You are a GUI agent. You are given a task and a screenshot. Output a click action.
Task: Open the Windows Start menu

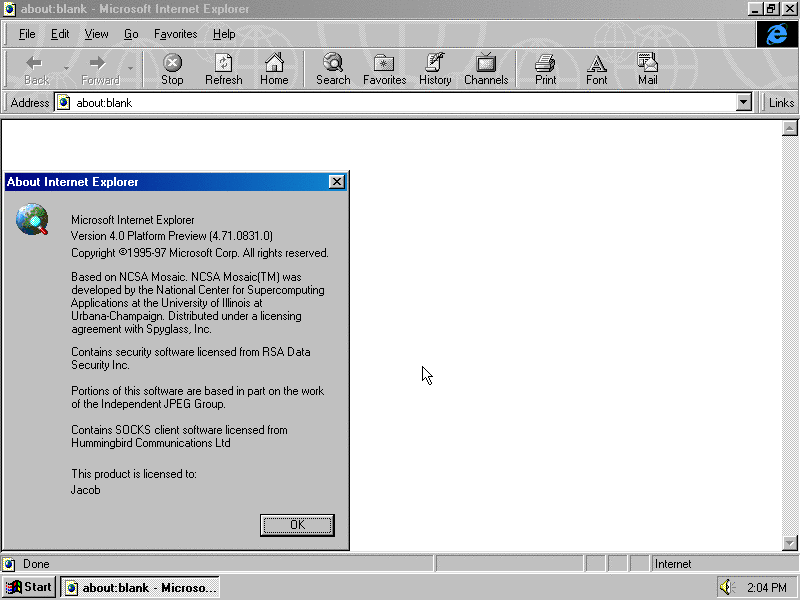point(30,587)
